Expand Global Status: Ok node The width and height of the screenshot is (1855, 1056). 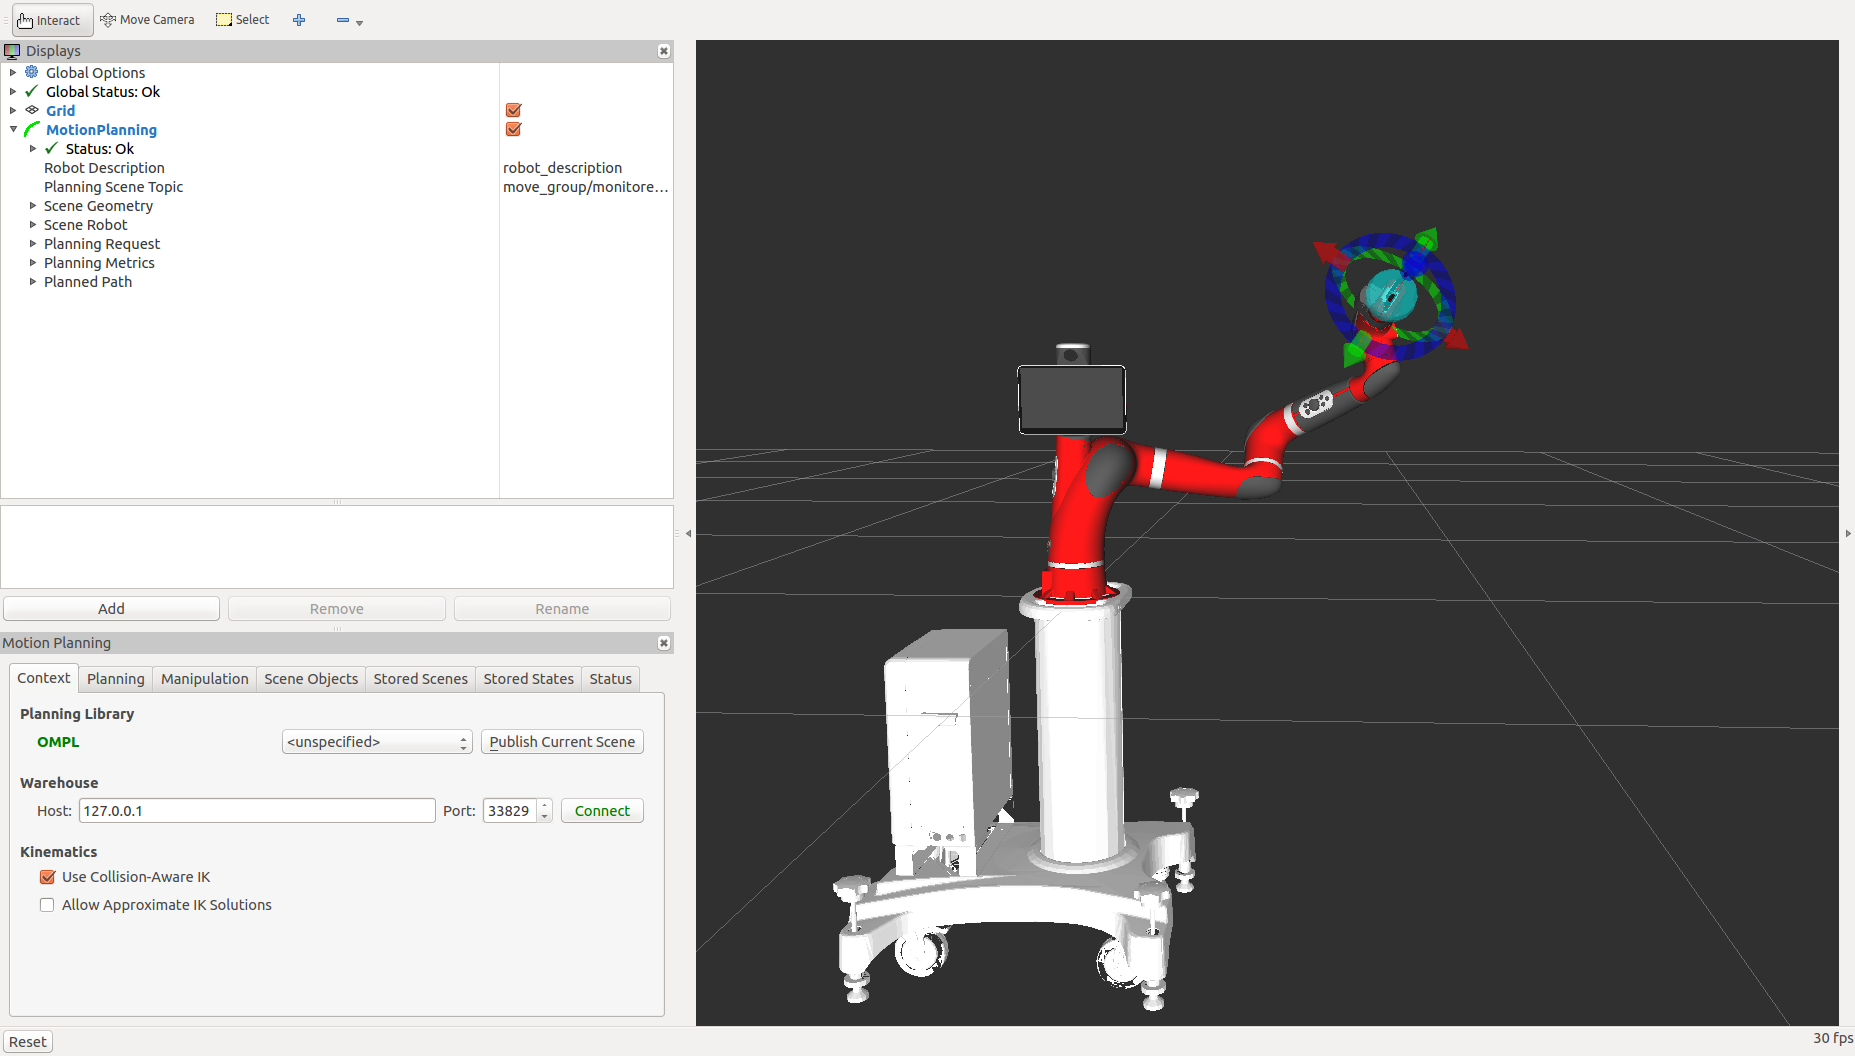(x=13, y=91)
